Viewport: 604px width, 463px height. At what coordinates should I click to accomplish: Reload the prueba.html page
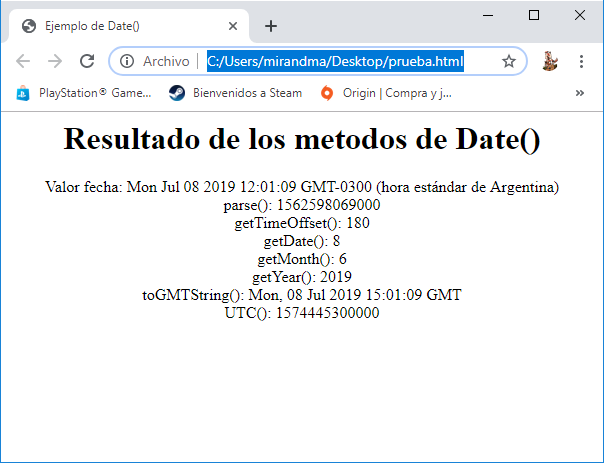86,62
